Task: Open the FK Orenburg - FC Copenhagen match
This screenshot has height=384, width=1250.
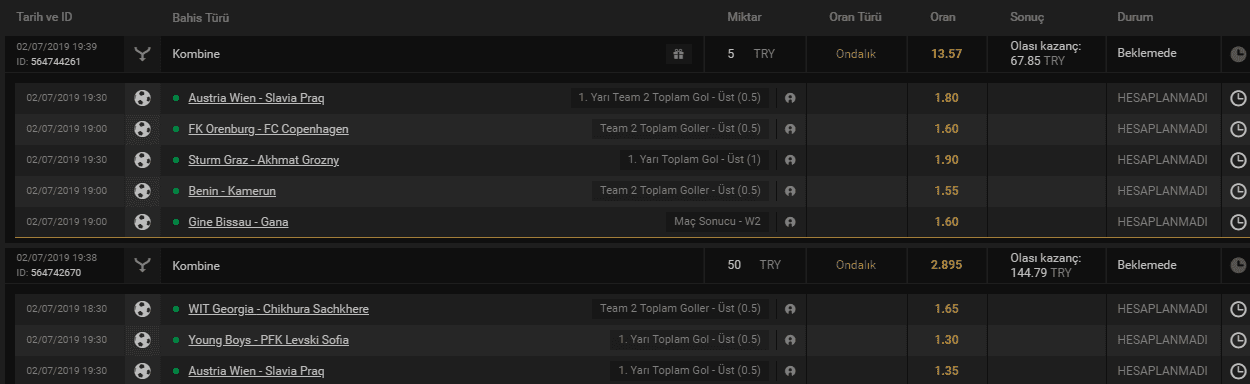Action: [x=268, y=129]
